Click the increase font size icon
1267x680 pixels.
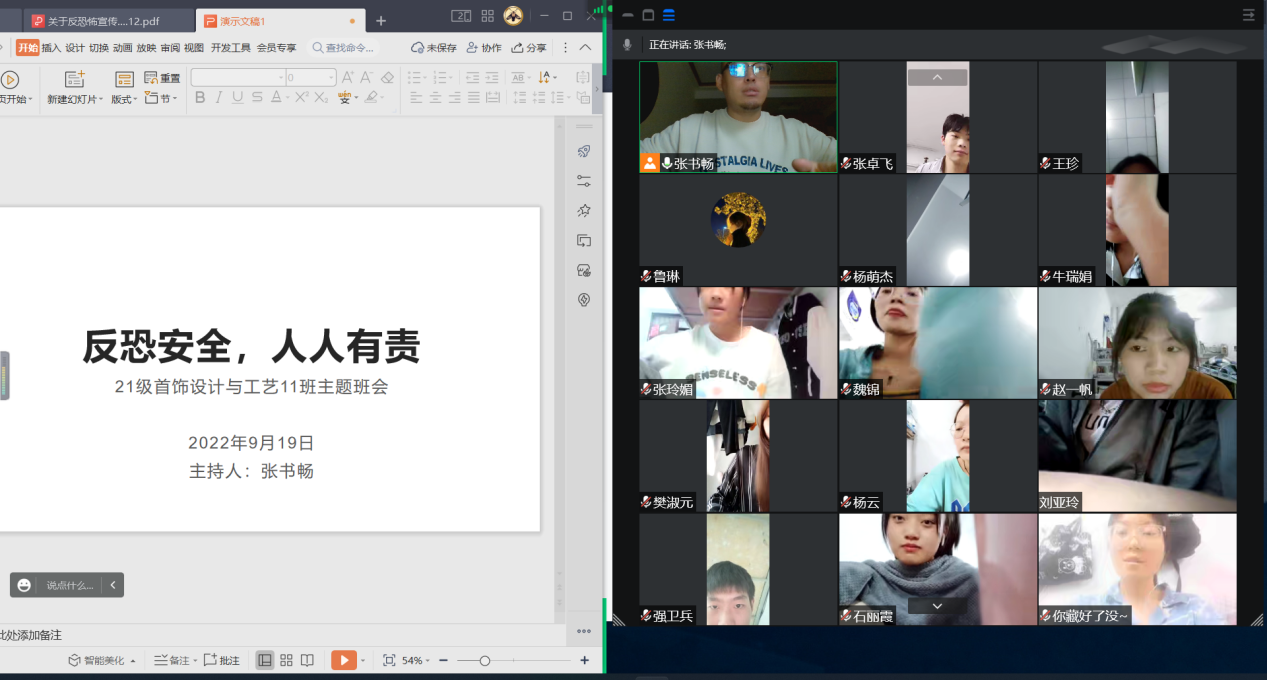(348, 77)
